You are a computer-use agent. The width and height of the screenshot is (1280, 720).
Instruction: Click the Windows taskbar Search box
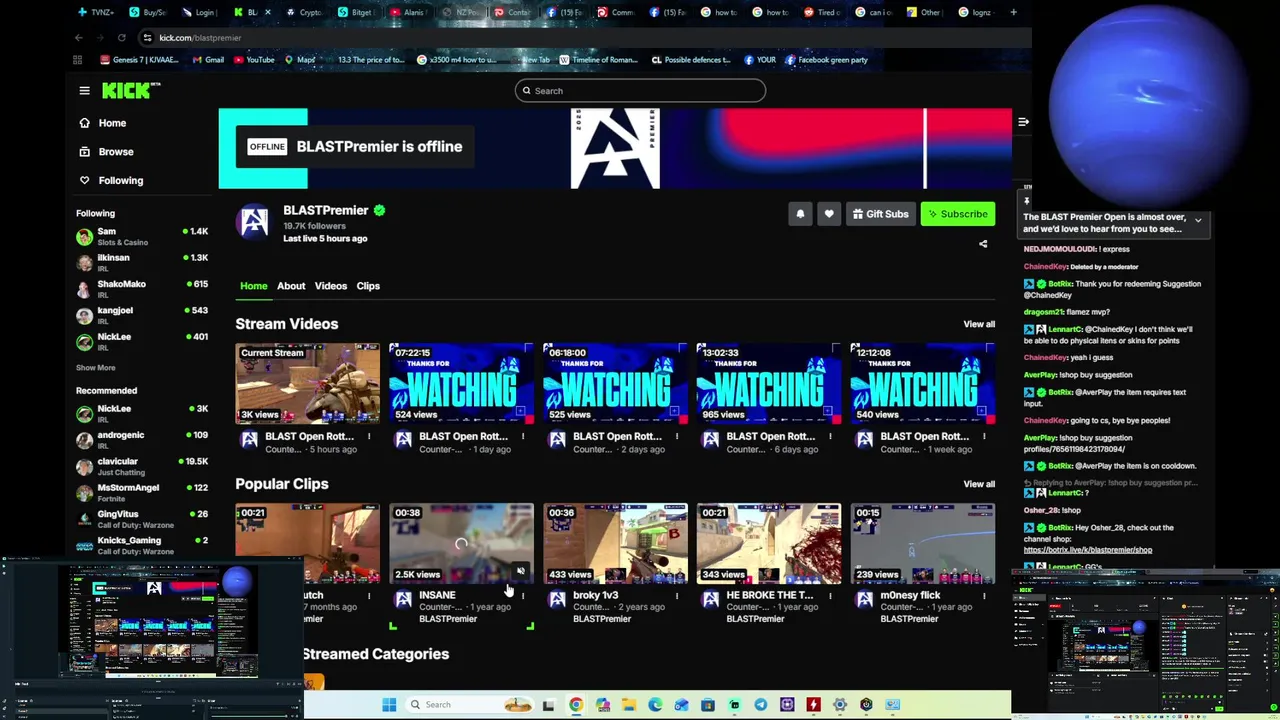click(470, 705)
